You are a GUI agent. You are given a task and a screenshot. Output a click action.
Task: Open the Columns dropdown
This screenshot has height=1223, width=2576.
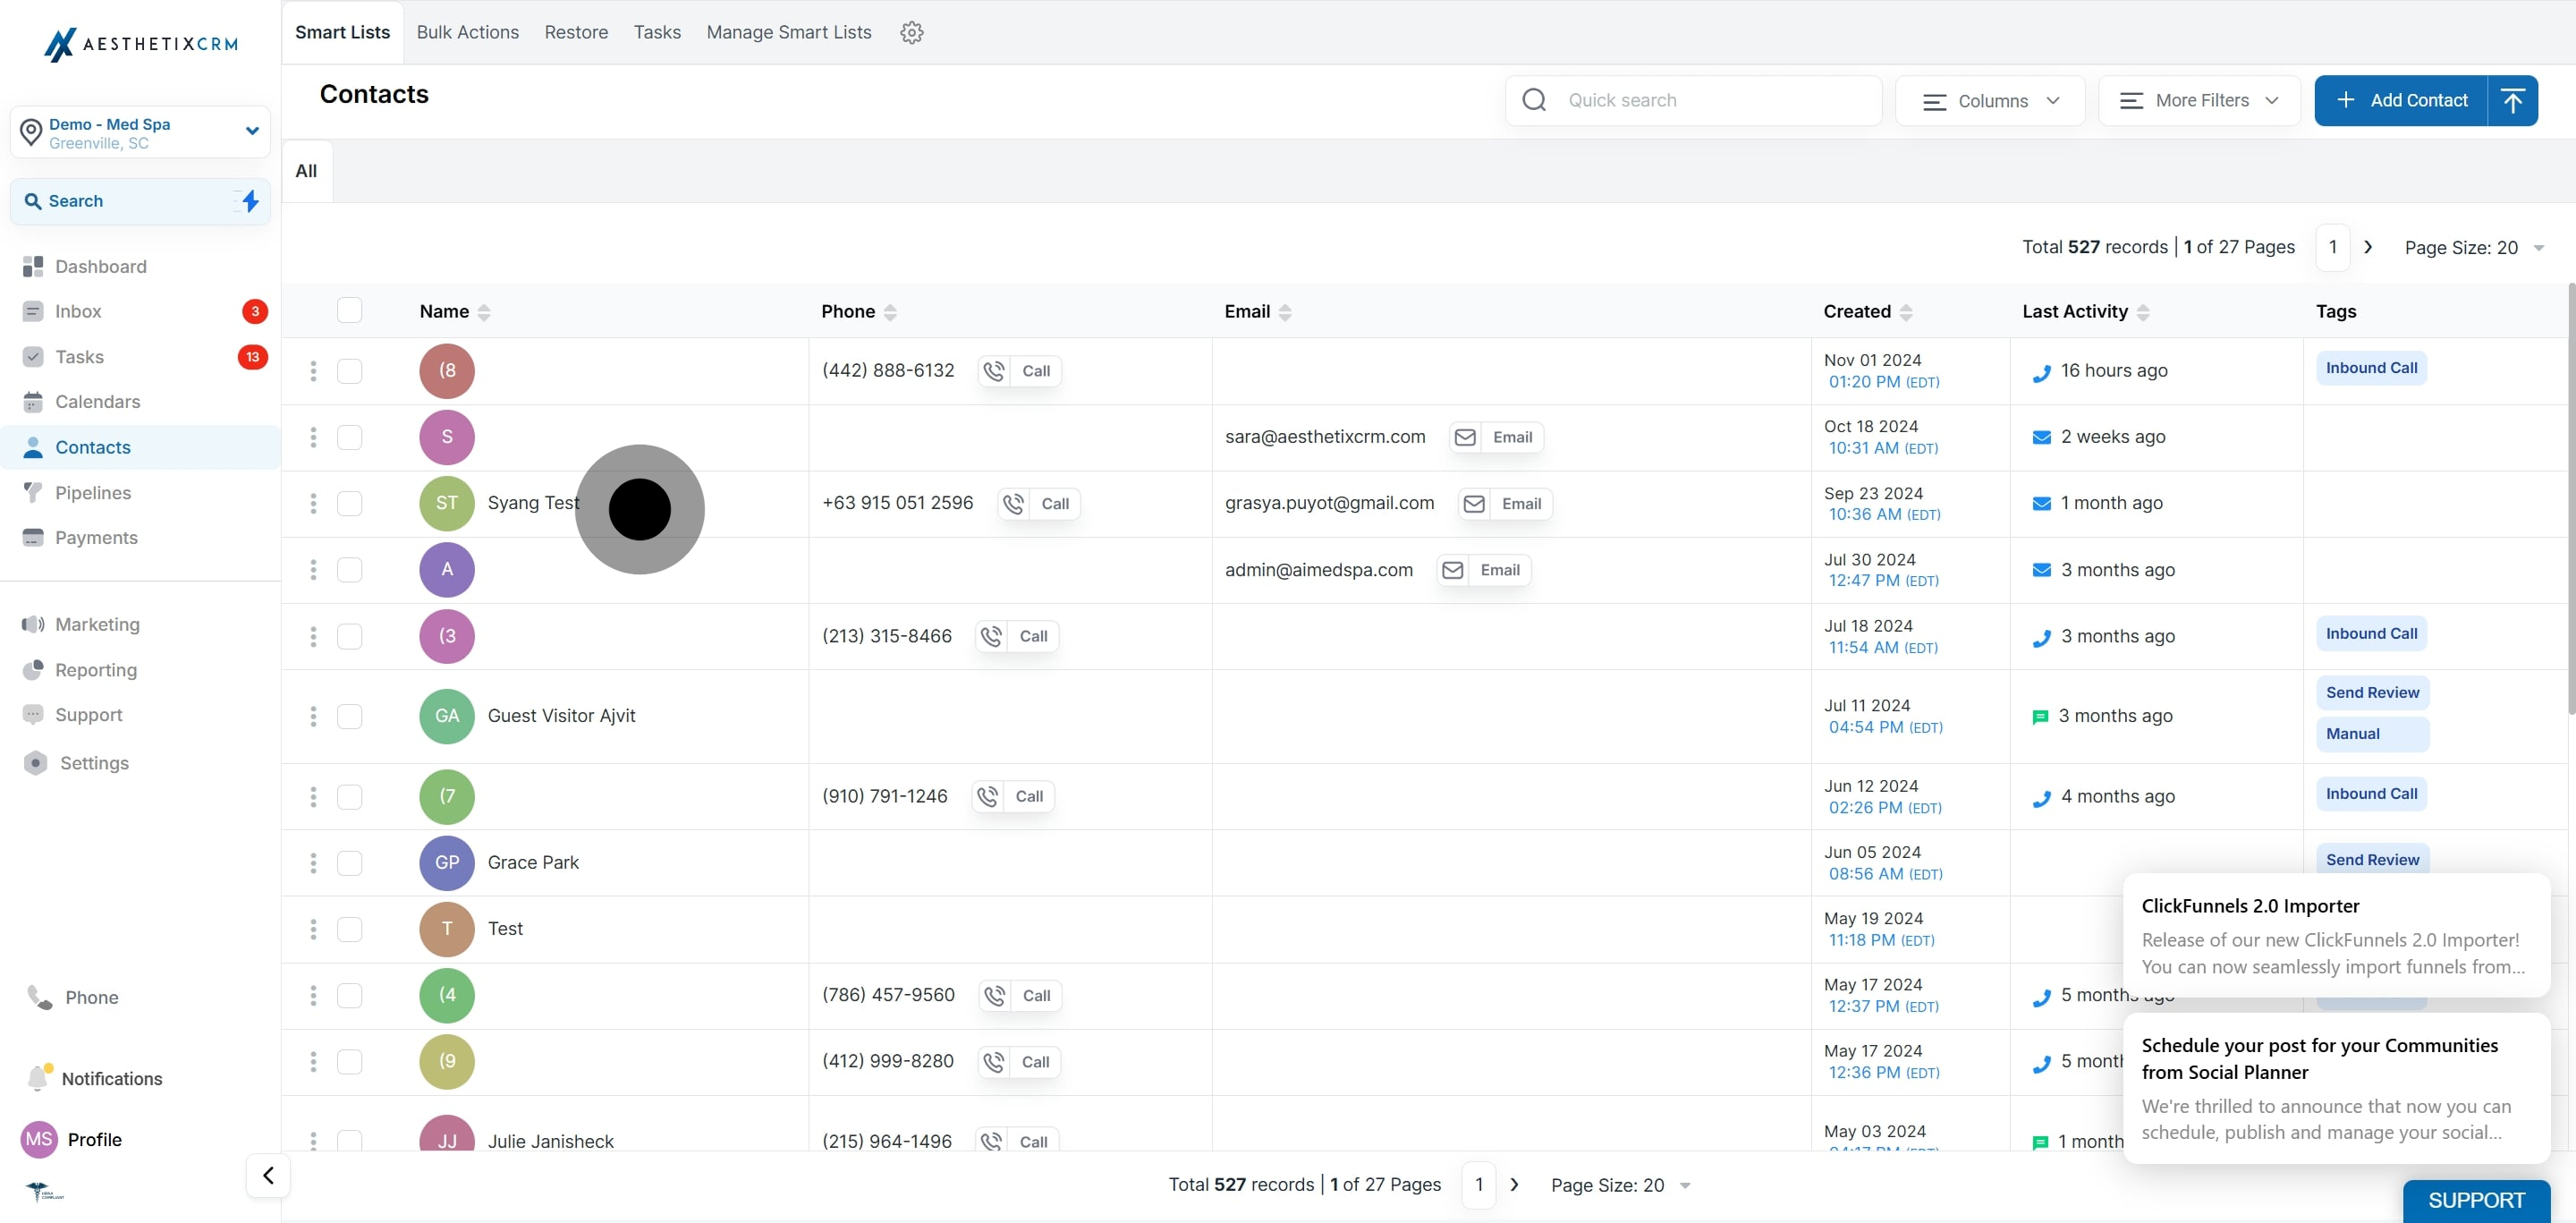point(1990,100)
